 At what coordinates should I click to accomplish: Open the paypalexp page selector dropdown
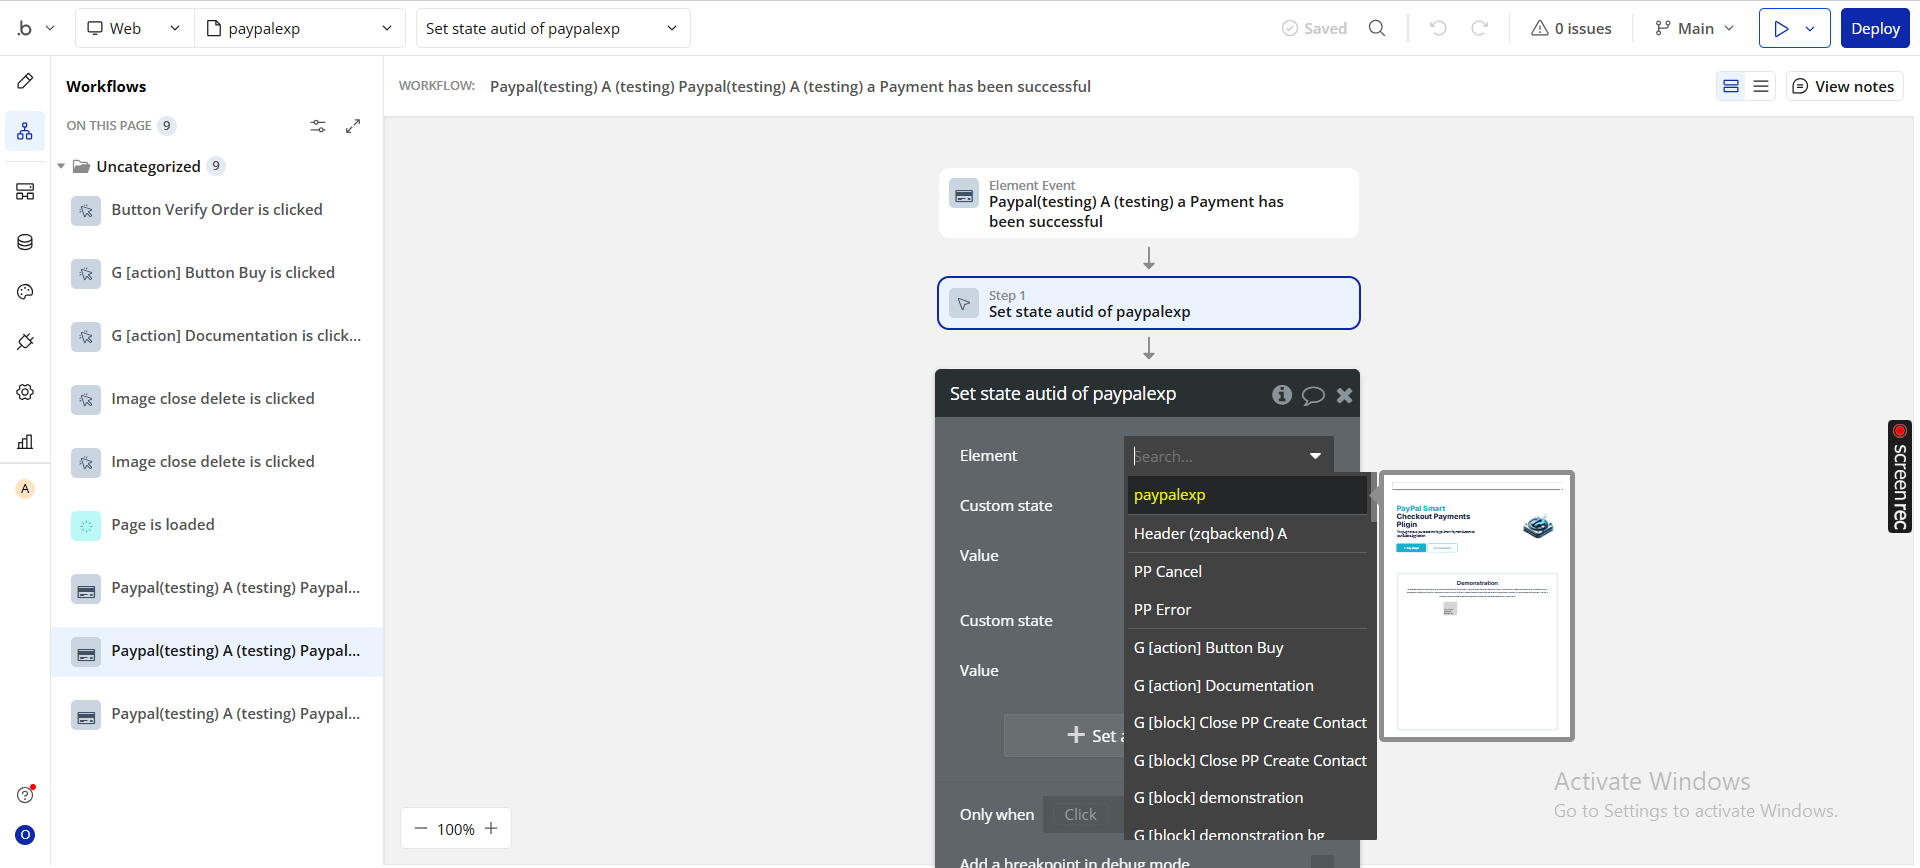click(299, 28)
